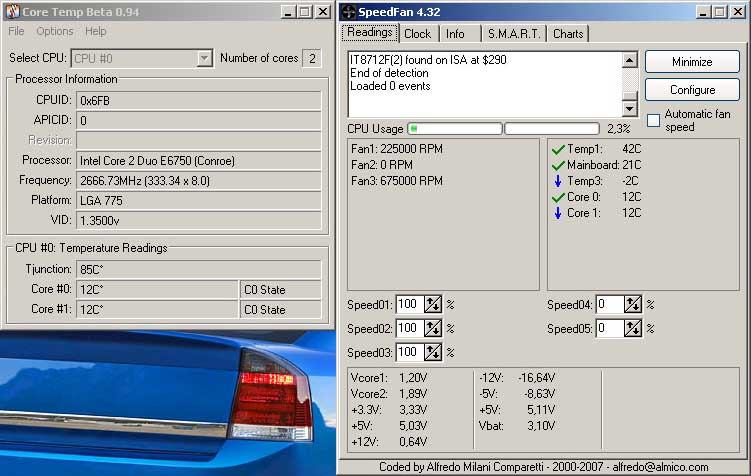Adjust the Speed04 spinner arrows
The image size is (751, 476).
pyautogui.click(x=633, y=305)
